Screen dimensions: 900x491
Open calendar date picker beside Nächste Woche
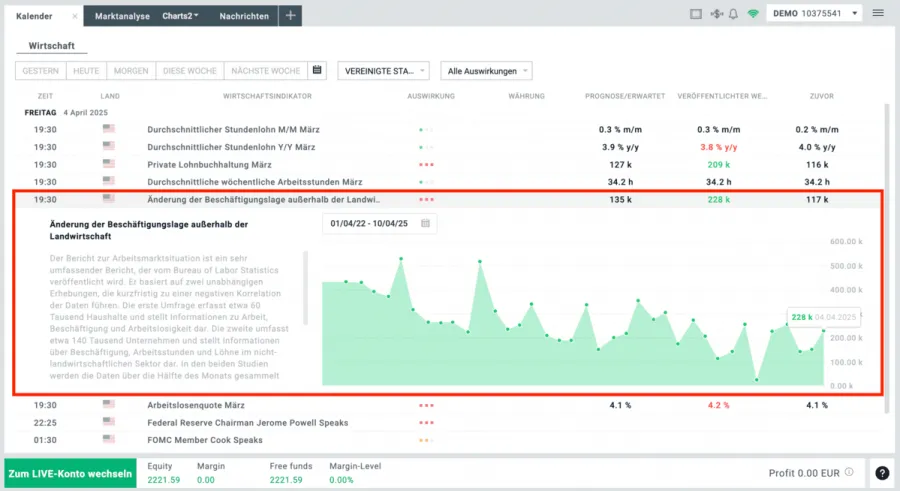point(317,70)
